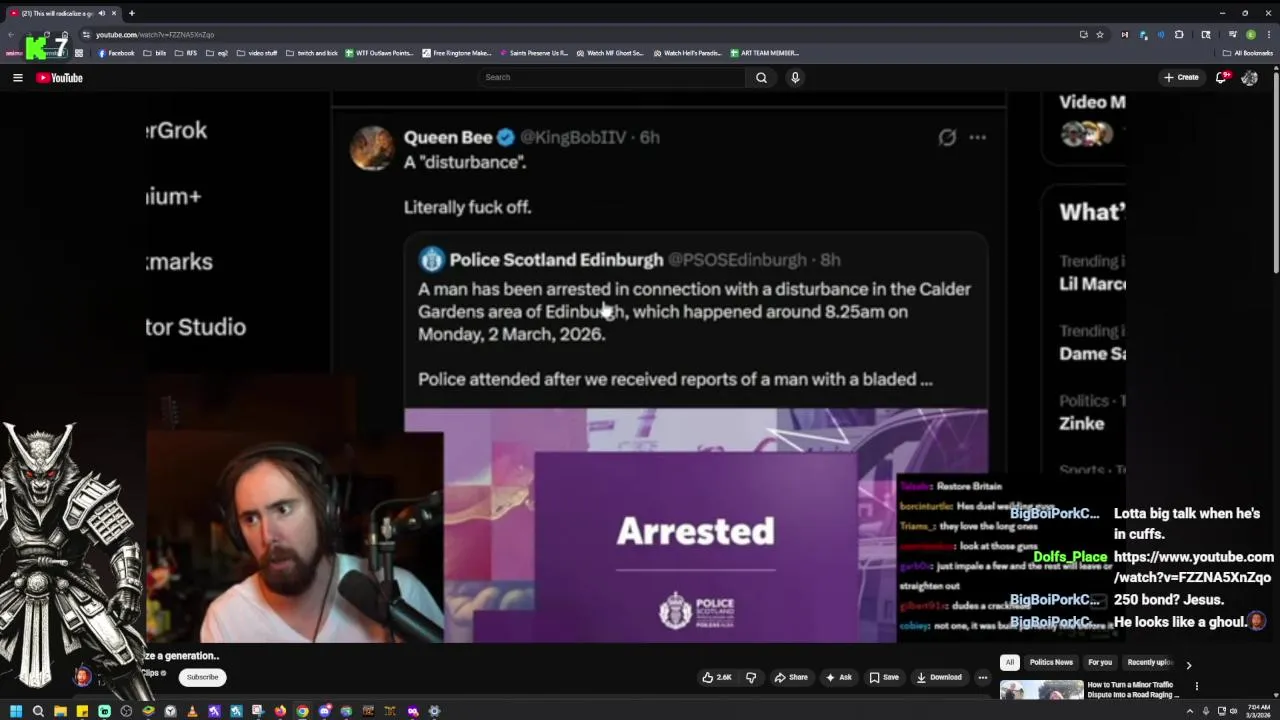This screenshot has width=1280, height=720.
Task: Open options for Minor Traffic Dispute video
Action: pos(1196,686)
